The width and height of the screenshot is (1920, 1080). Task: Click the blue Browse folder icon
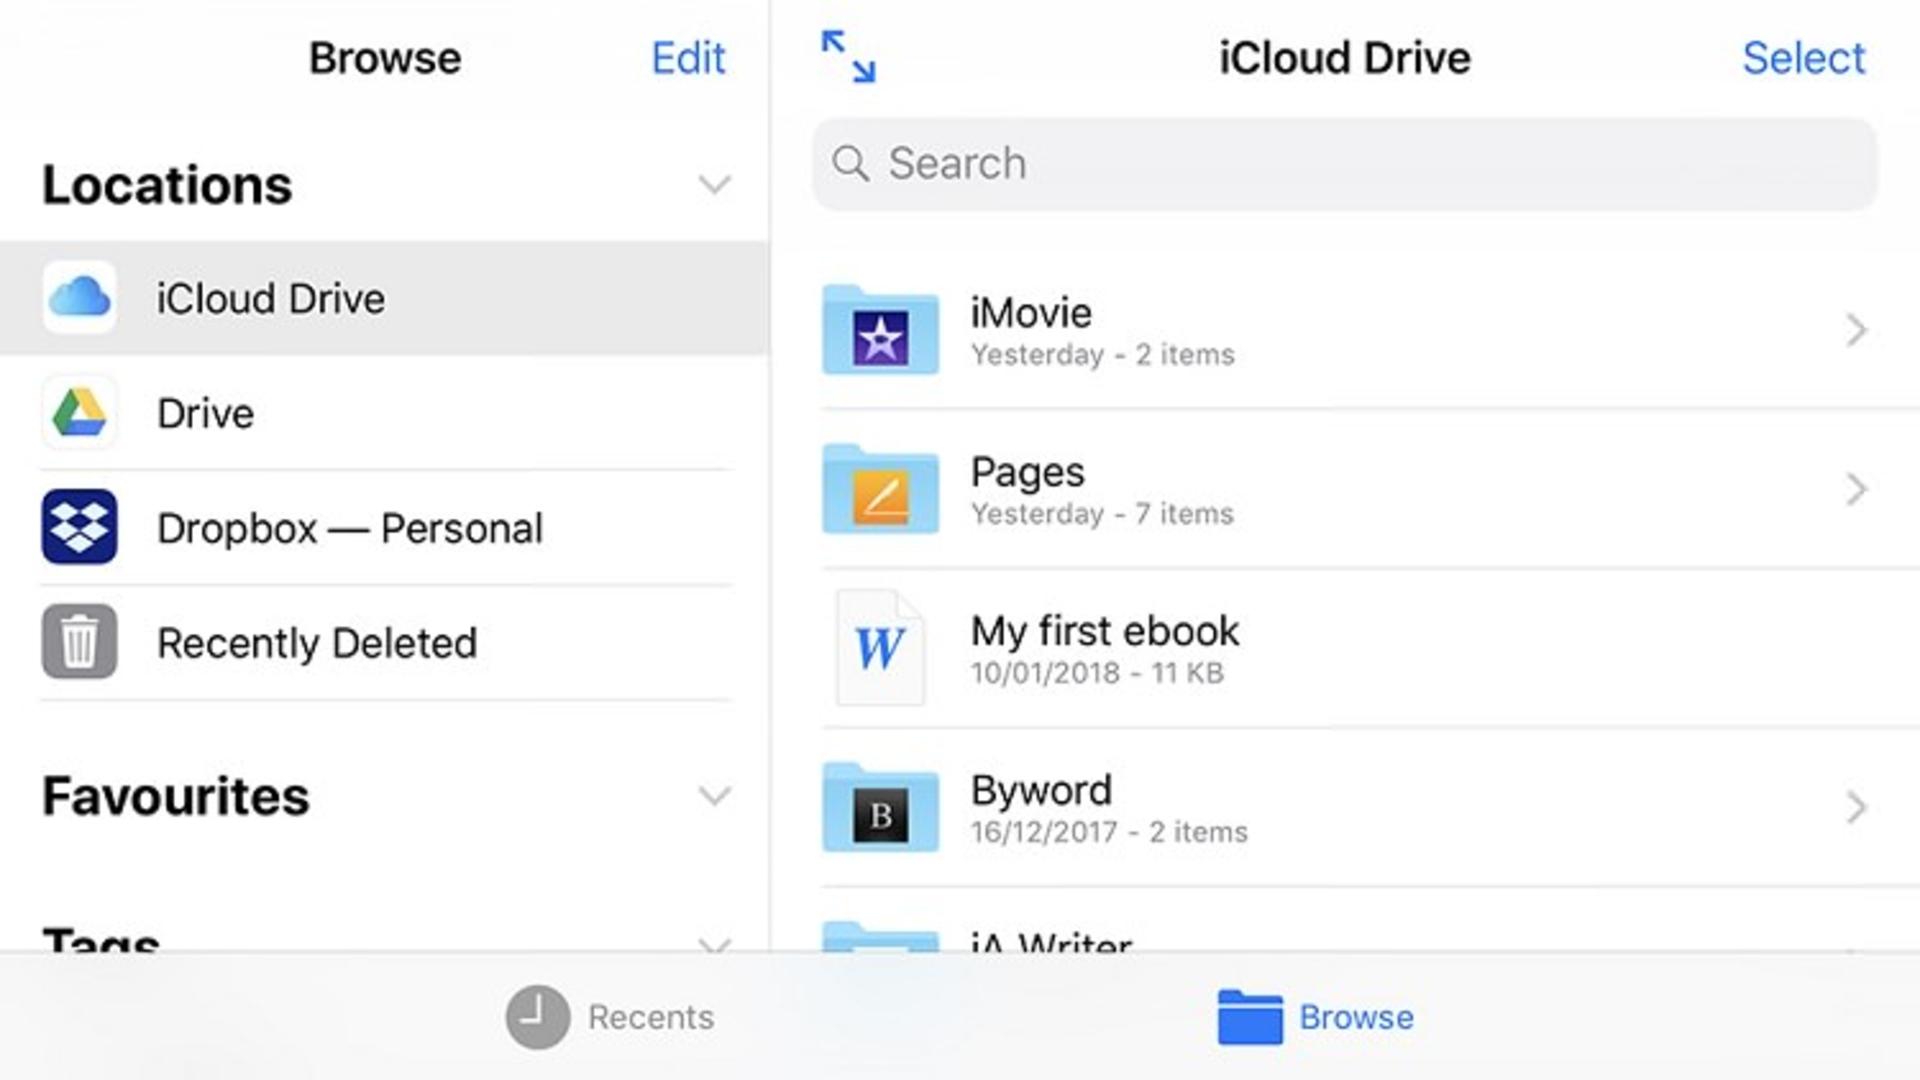point(1250,1017)
